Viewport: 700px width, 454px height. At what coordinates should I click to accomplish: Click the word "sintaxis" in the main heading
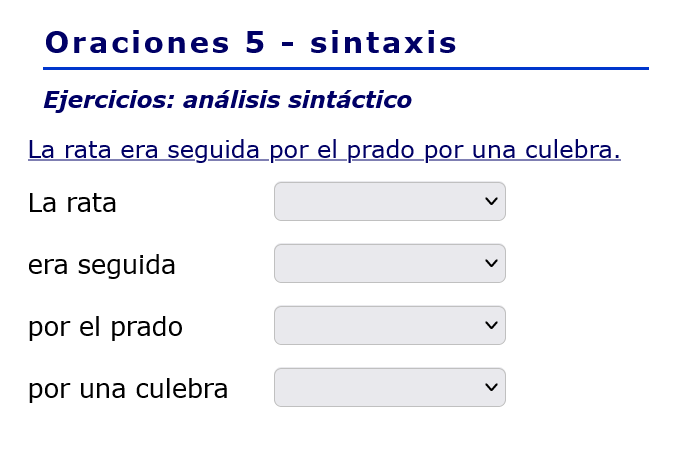pyautogui.click(x=383, y=44)
